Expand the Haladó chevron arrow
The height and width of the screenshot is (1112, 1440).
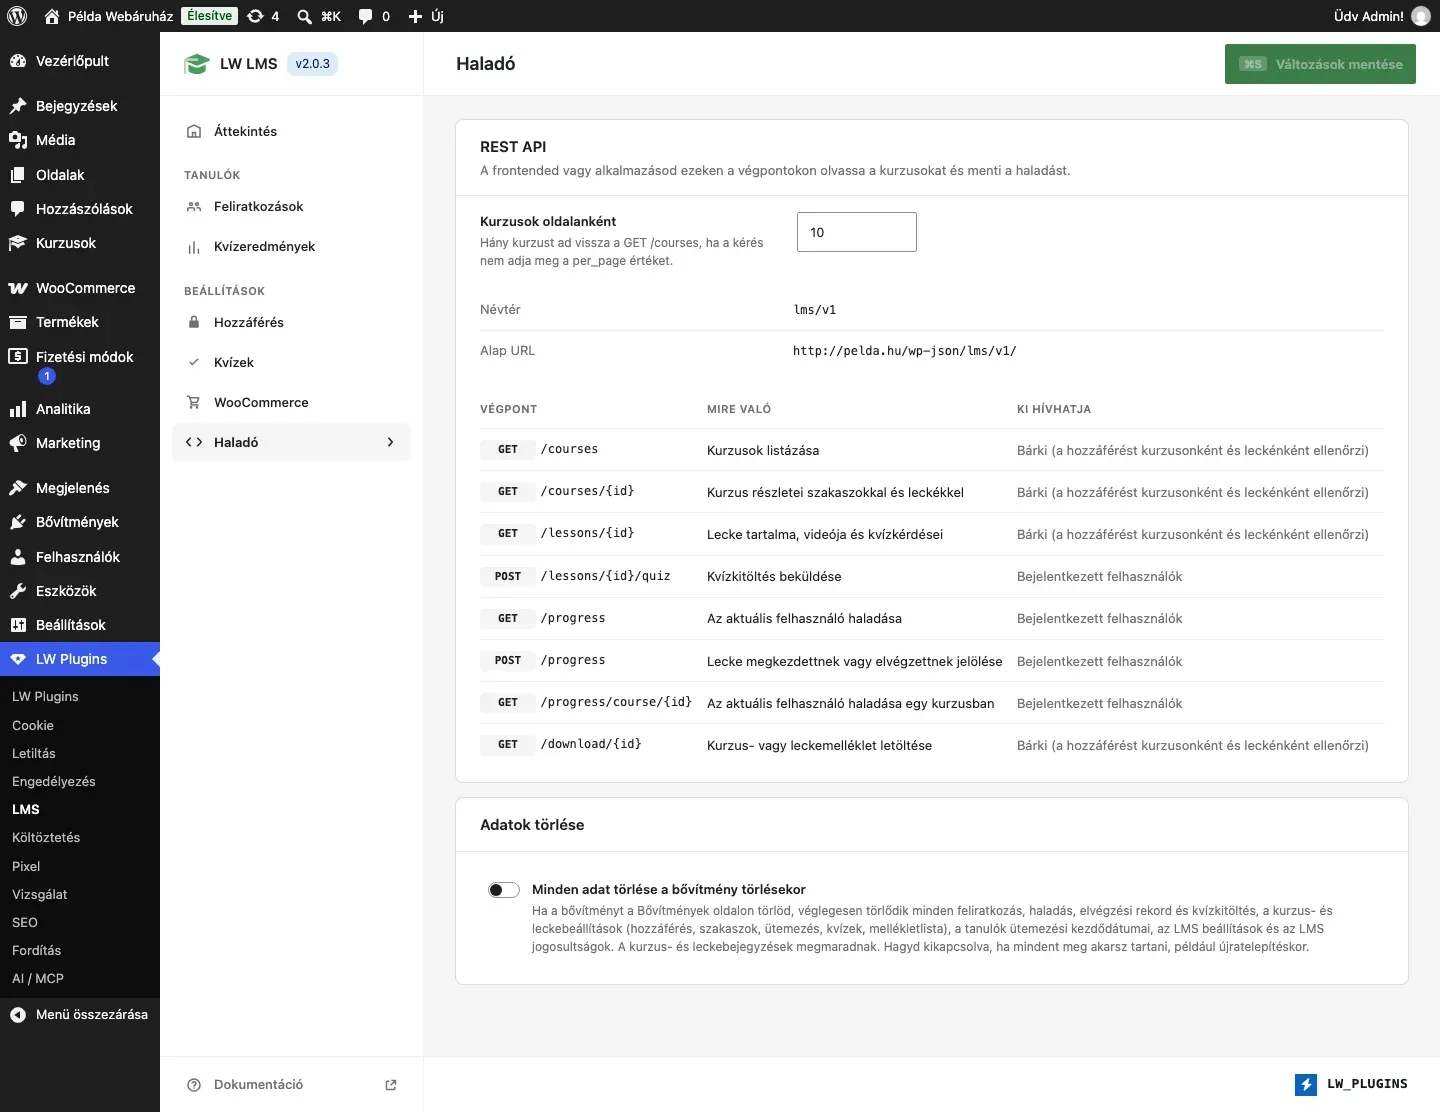[x=390, y=442]
